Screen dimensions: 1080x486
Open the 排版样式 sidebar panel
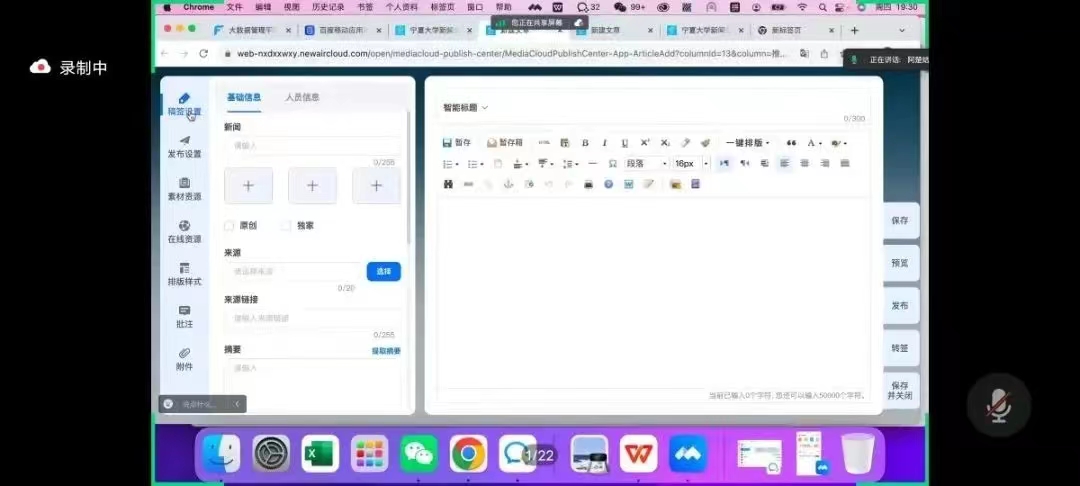coord(184,274)
